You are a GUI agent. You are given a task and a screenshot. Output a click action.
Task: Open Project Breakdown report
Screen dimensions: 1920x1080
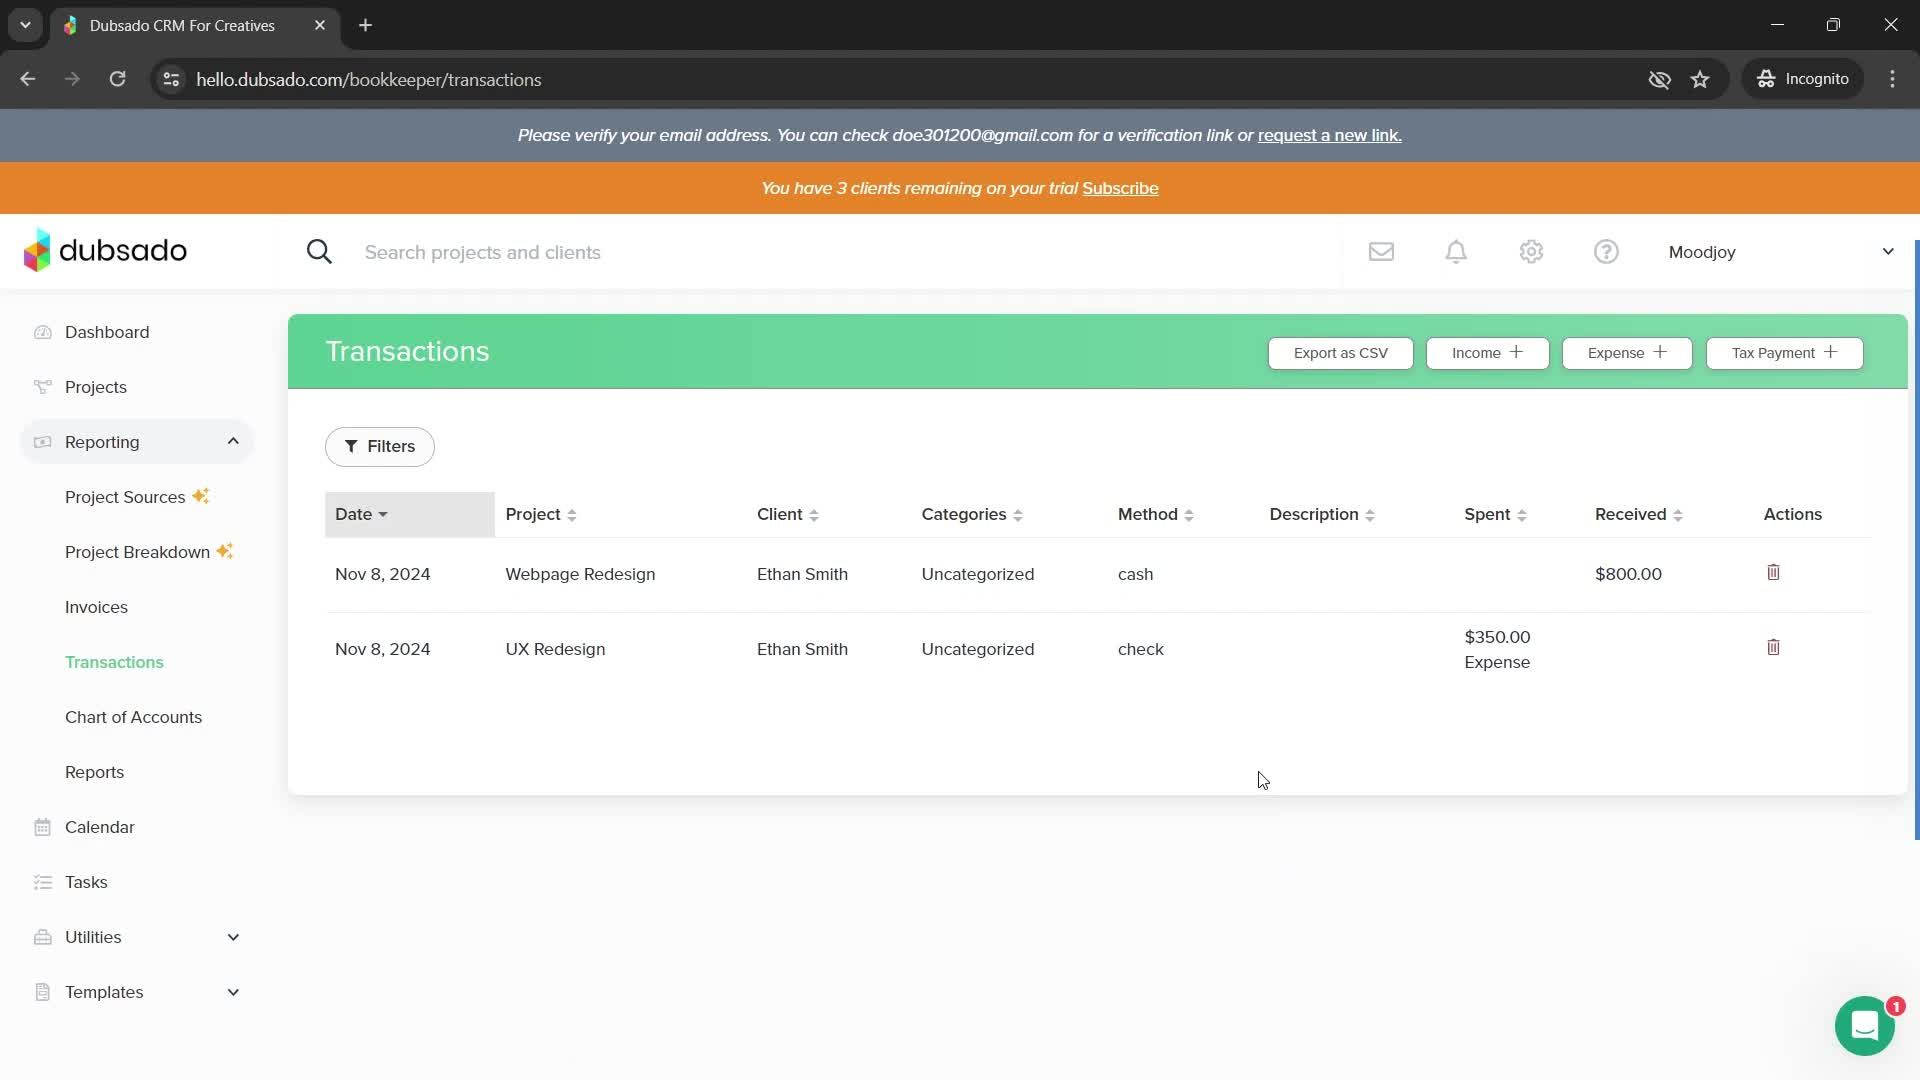(x=137, y=552)
